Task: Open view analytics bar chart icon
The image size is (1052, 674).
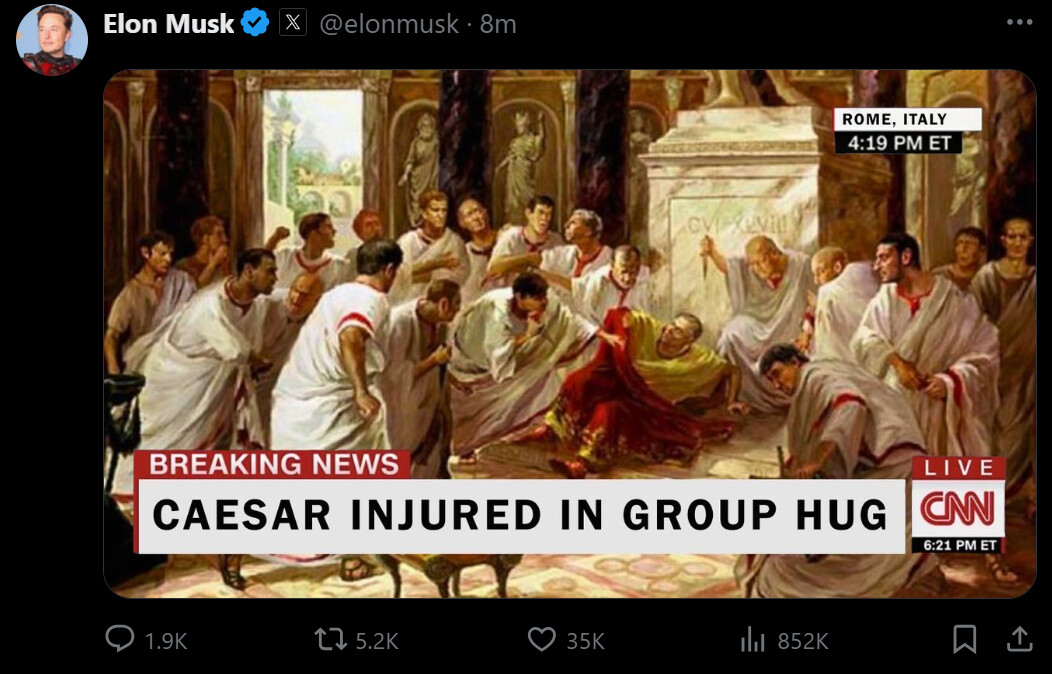Action: 752,640
